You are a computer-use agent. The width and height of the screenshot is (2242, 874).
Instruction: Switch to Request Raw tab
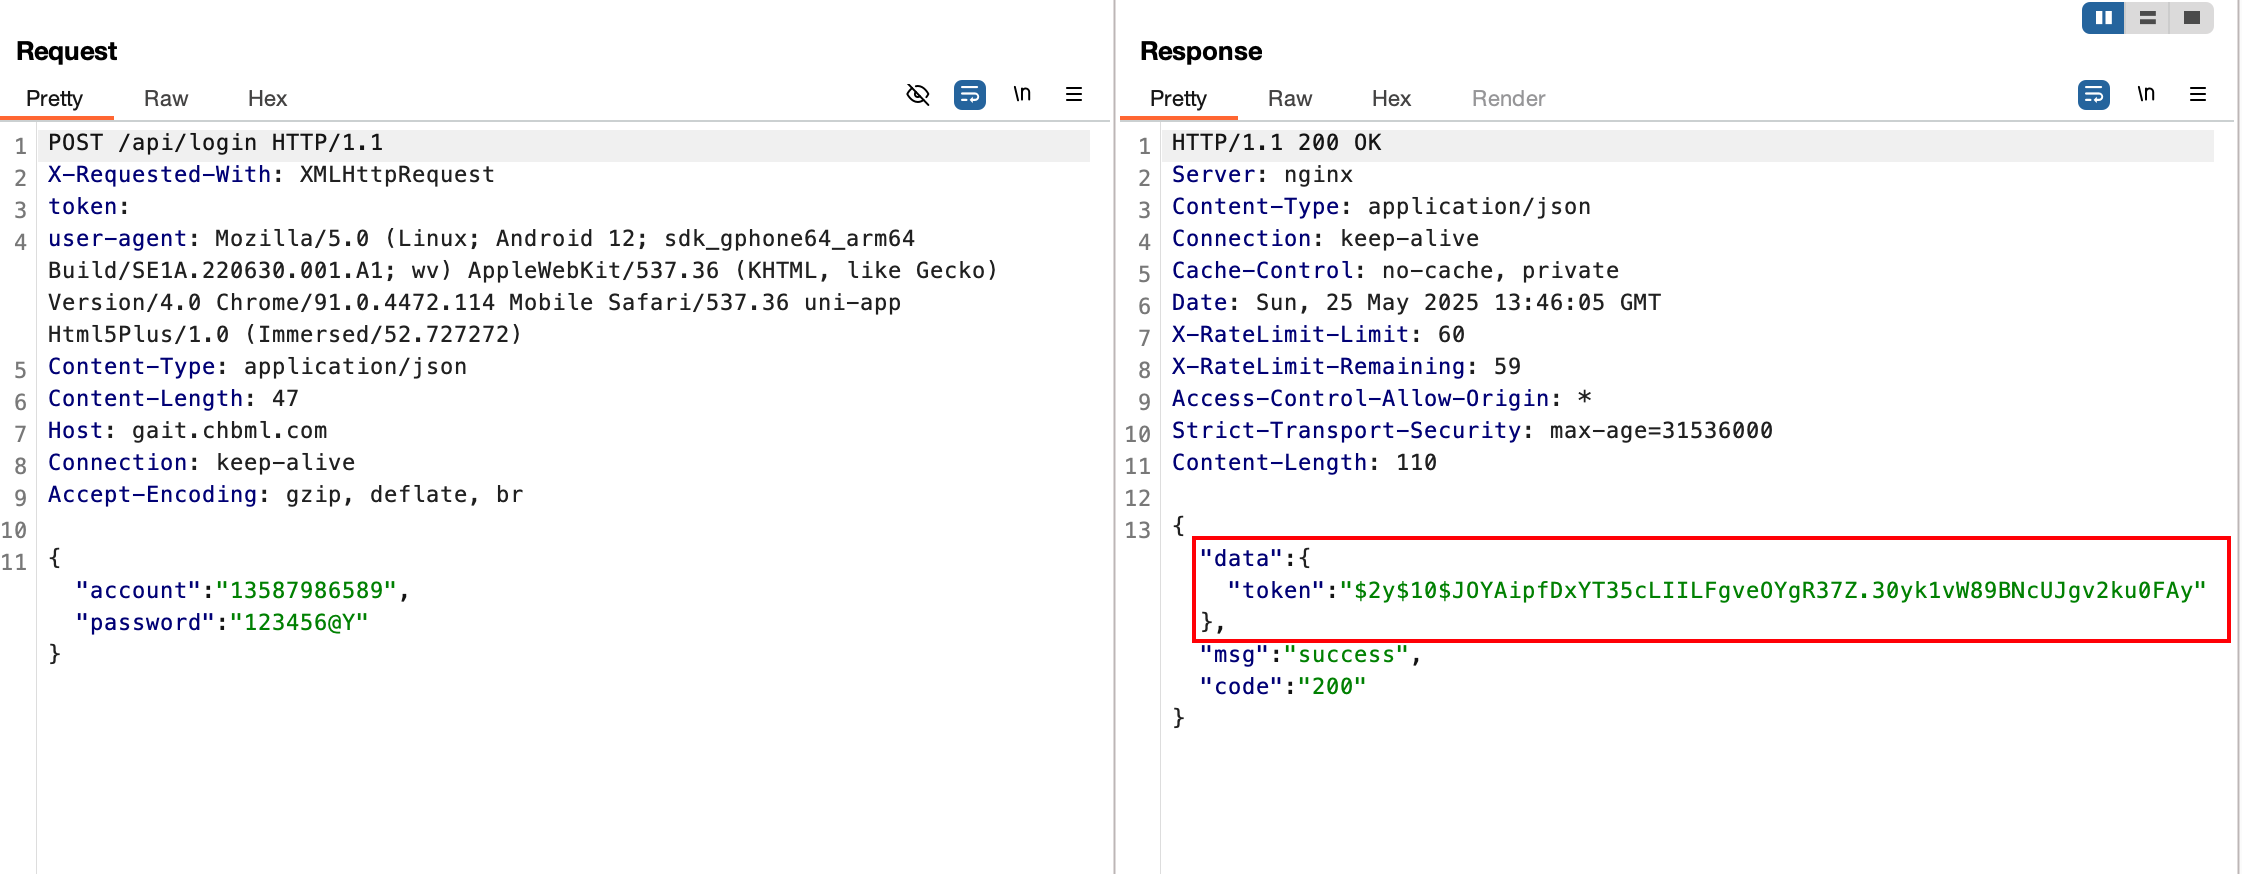(x=166, y=98)
